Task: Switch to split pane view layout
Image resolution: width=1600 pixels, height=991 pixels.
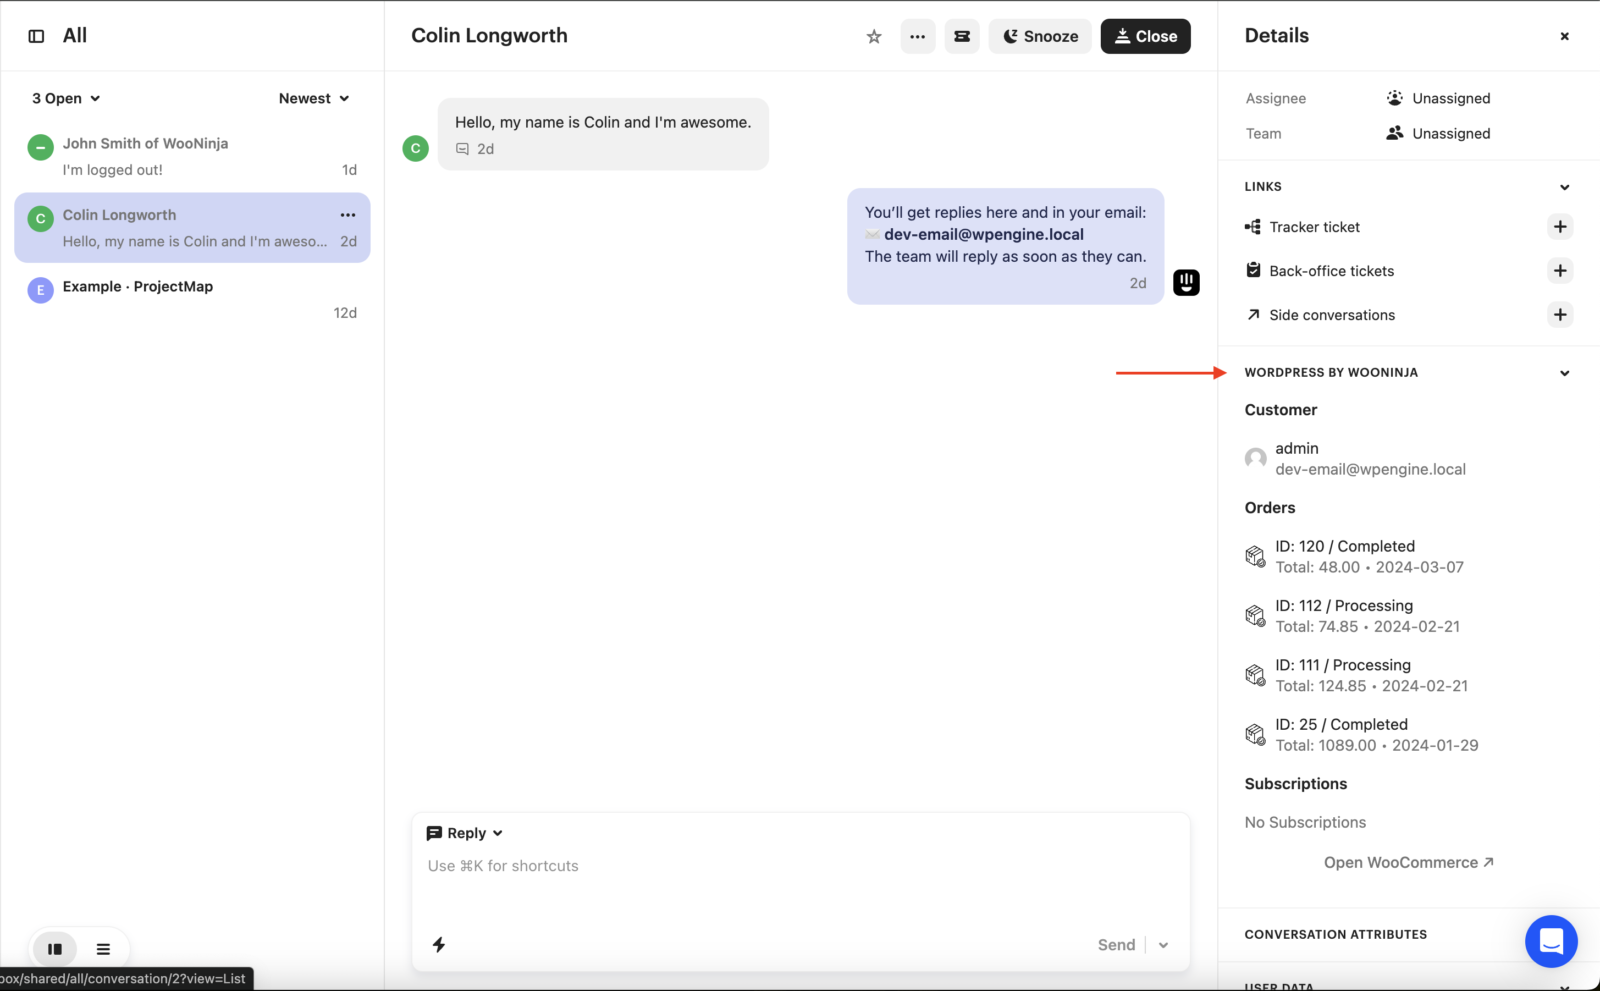Action: click(55, 949)
